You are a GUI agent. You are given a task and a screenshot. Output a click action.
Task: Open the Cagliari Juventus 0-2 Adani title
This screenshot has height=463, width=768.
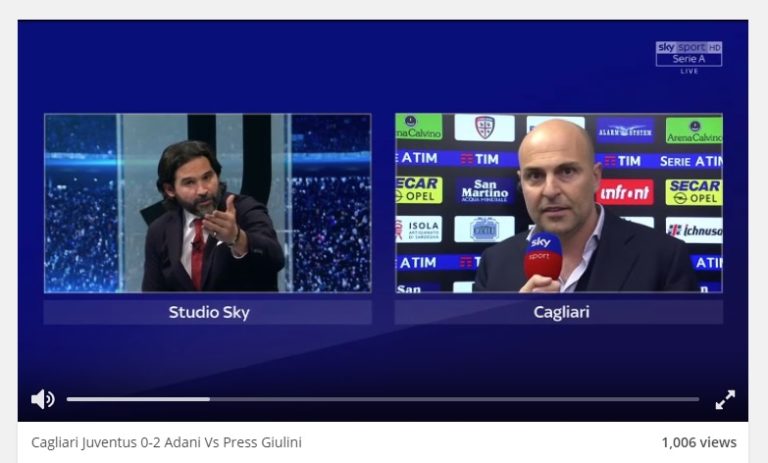click(x=167, y=442)
